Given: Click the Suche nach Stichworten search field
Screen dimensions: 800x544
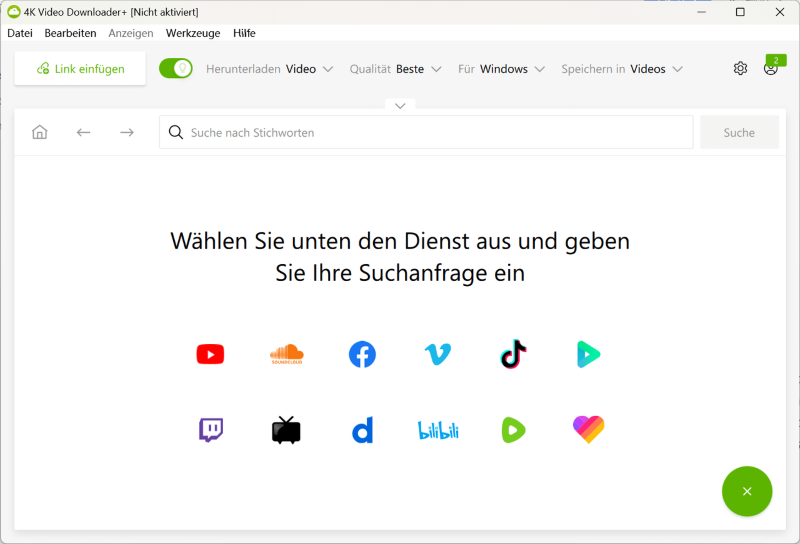Looking at the screenshot, I should pos(426,132).
